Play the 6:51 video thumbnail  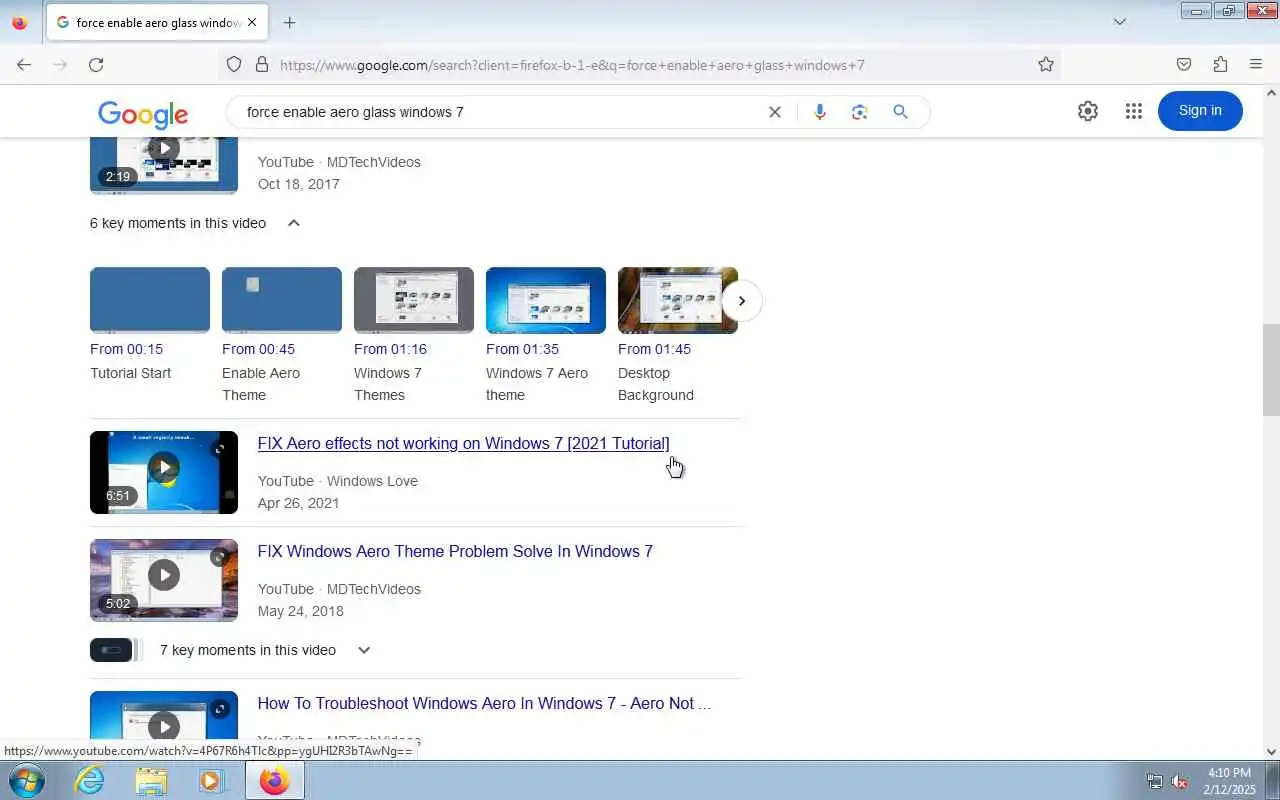click(x=164, y=472)
